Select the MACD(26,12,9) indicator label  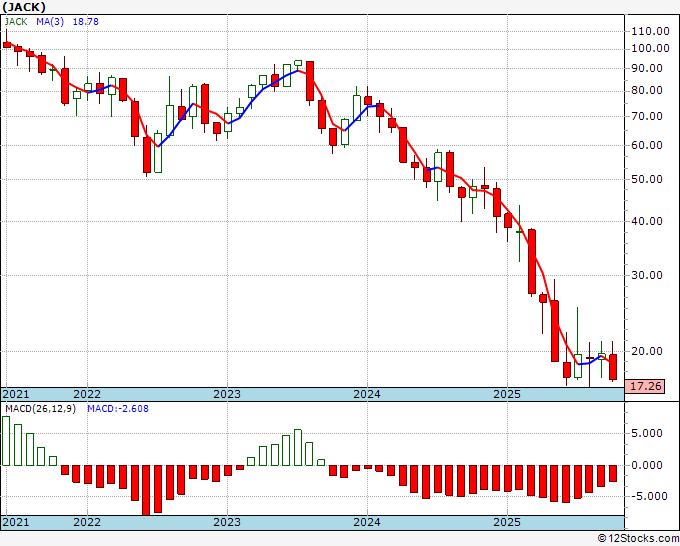point(40,409)
